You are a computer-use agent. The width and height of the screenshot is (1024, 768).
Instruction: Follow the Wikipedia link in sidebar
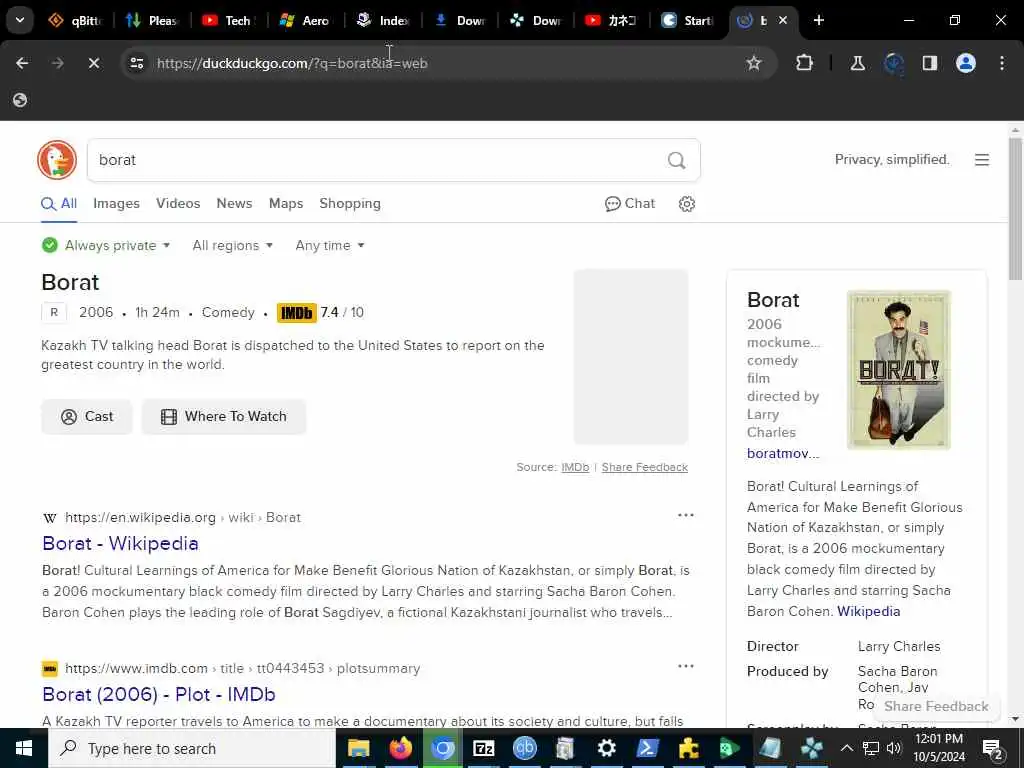click(x=869, y=611)
